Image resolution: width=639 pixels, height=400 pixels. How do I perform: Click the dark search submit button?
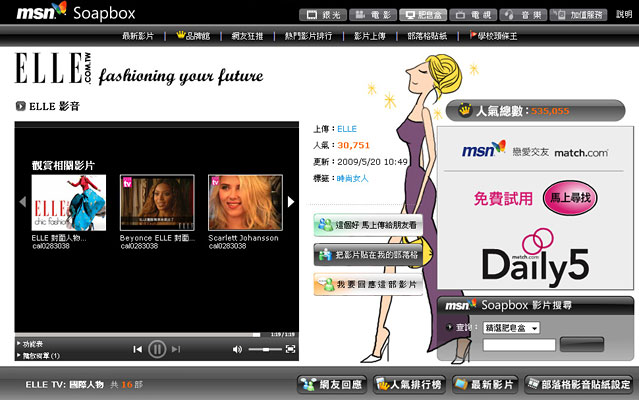[582, 344]
